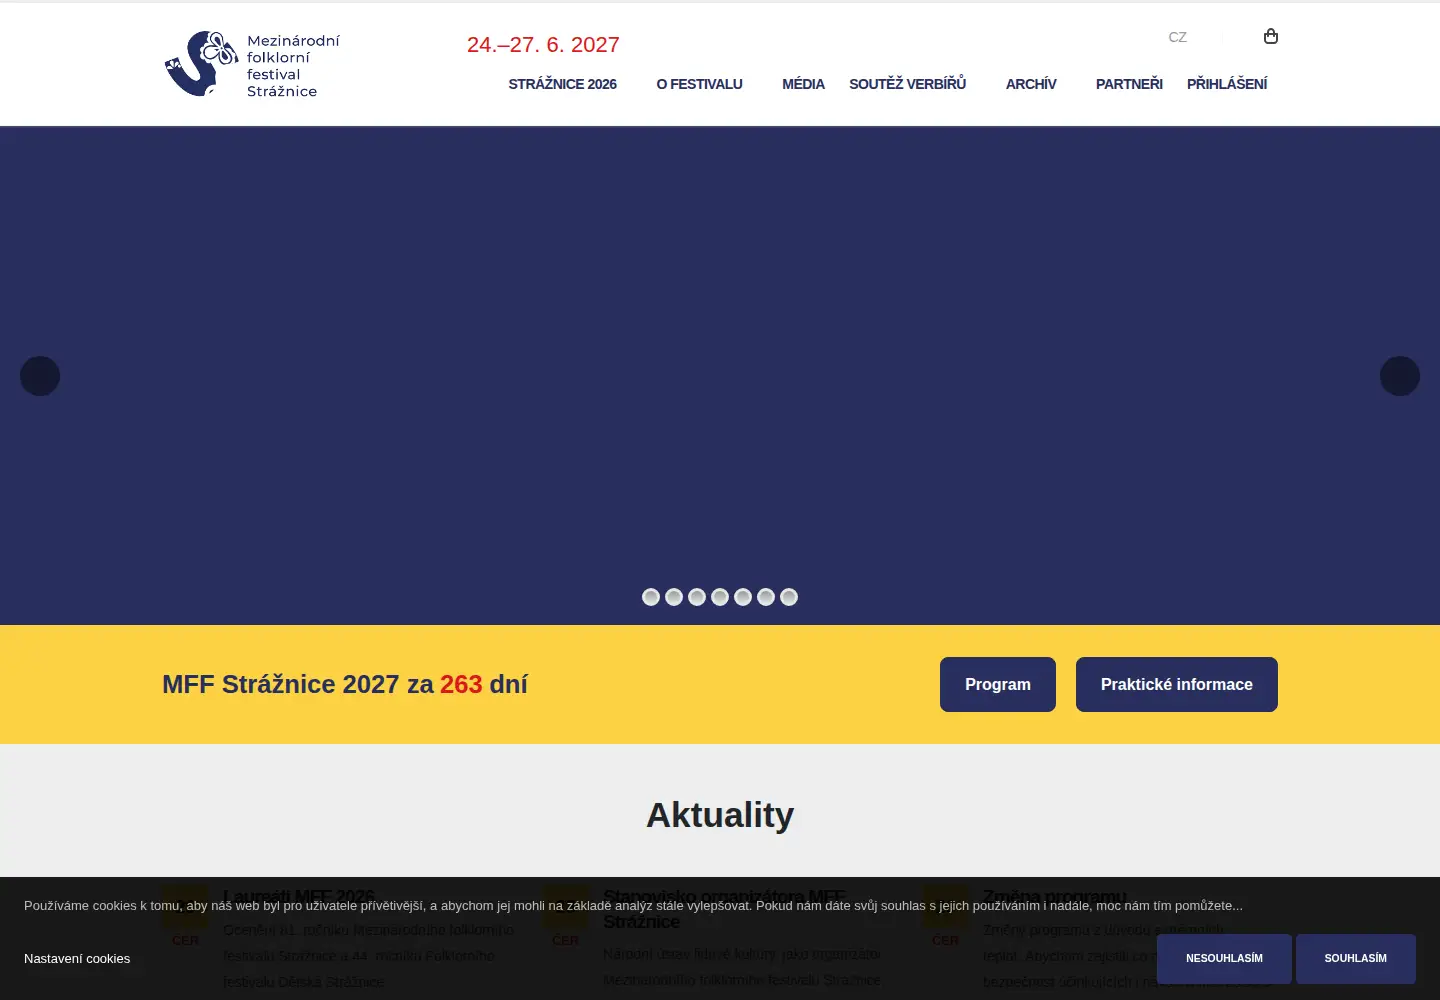Open the PARTNEŘI page
The height and width of the screenshot is (1000, 1440).
click(x=1129, y=84)
